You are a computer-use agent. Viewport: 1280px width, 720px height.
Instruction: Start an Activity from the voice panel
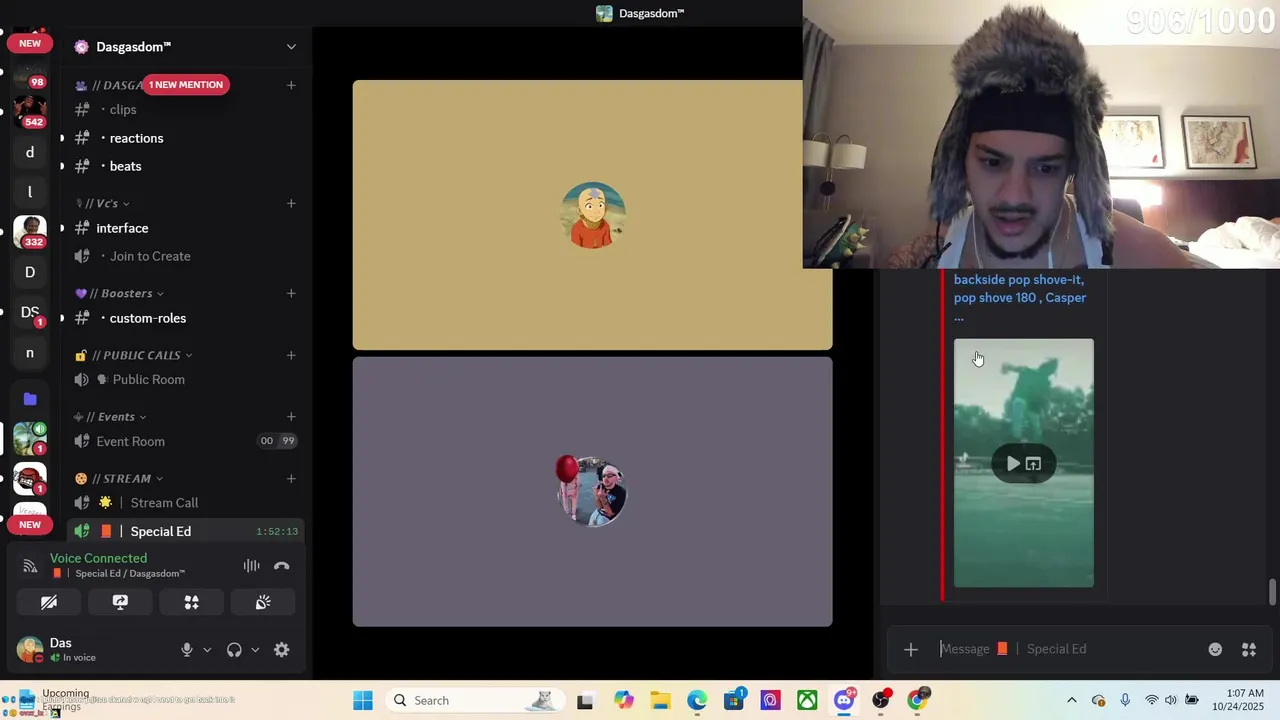pyautogui.click(x=191, y=602)
